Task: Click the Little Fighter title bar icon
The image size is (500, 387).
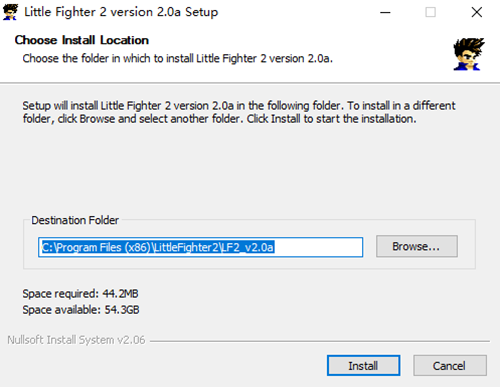Action: point(10,12)
